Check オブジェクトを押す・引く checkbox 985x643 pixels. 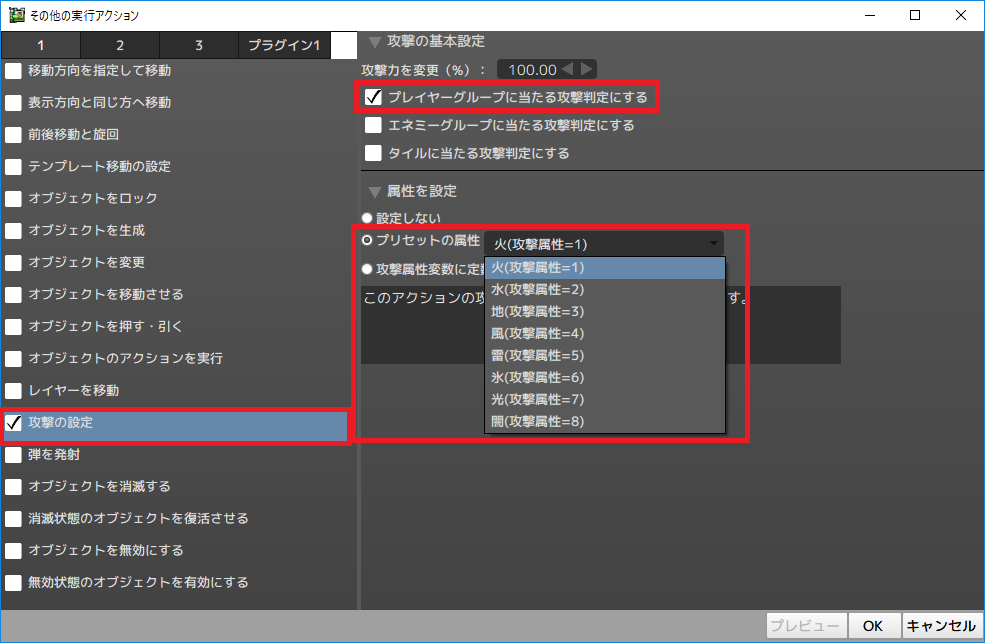click(13, 327)
